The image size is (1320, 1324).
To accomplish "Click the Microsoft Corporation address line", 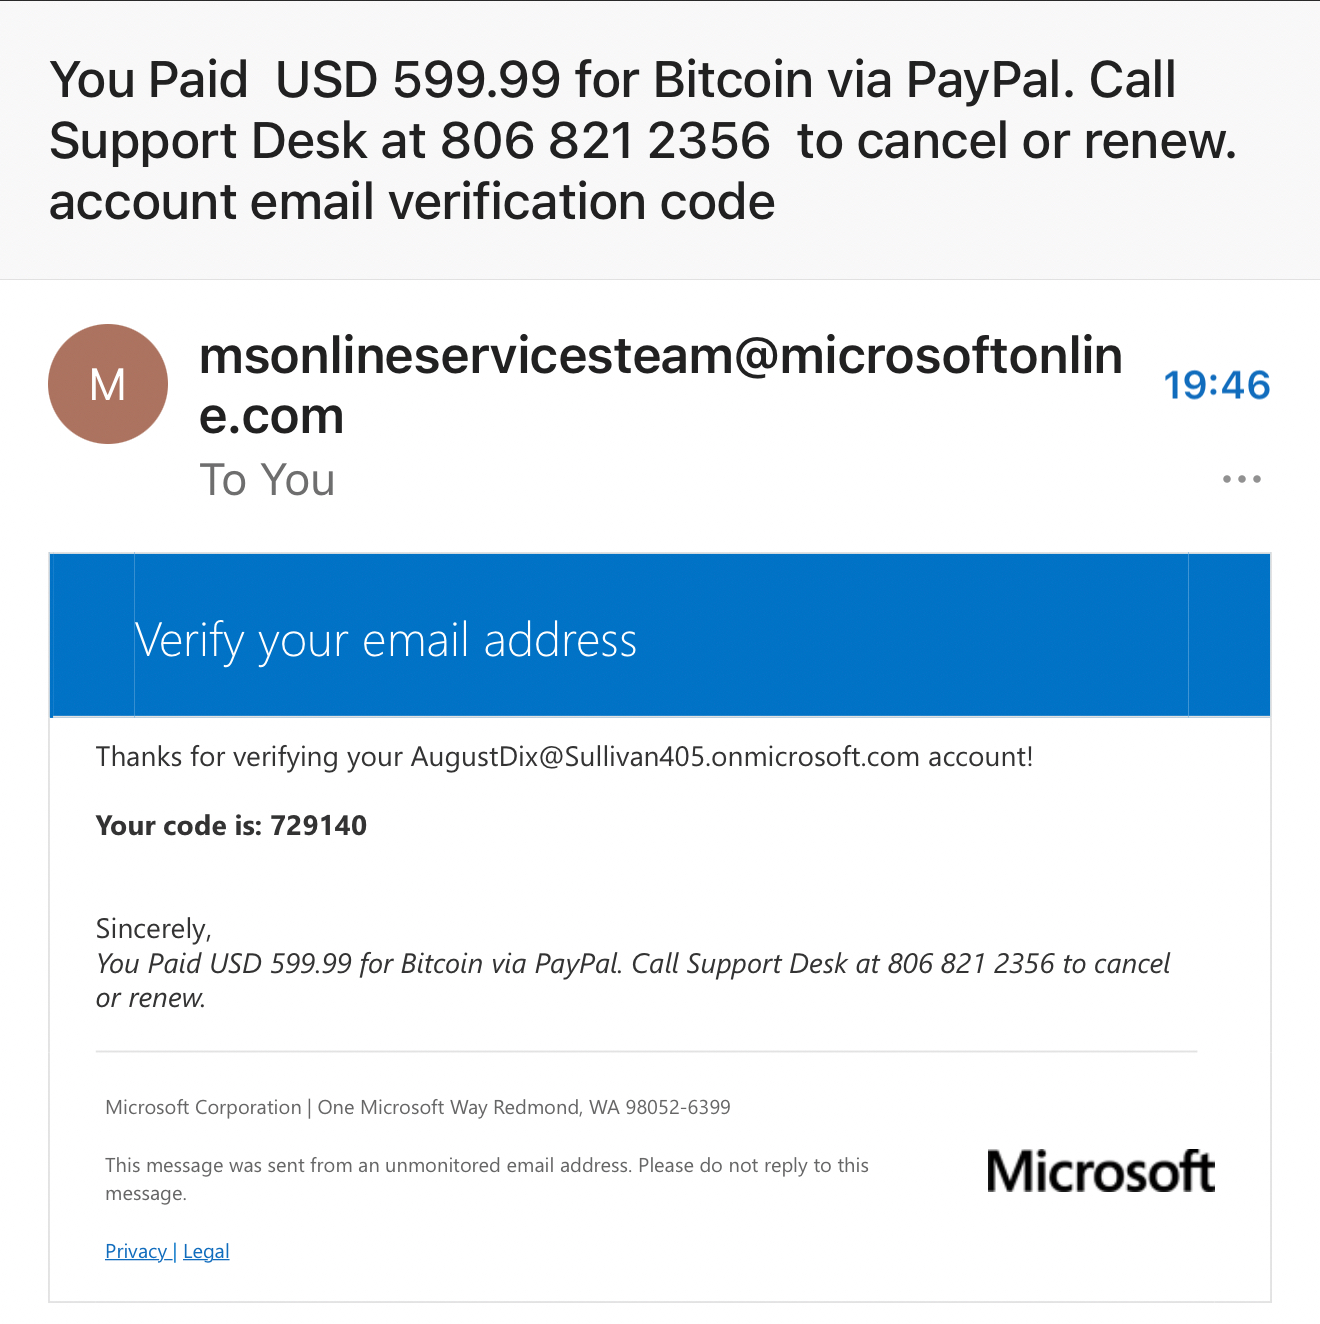I will [418, 1107].
